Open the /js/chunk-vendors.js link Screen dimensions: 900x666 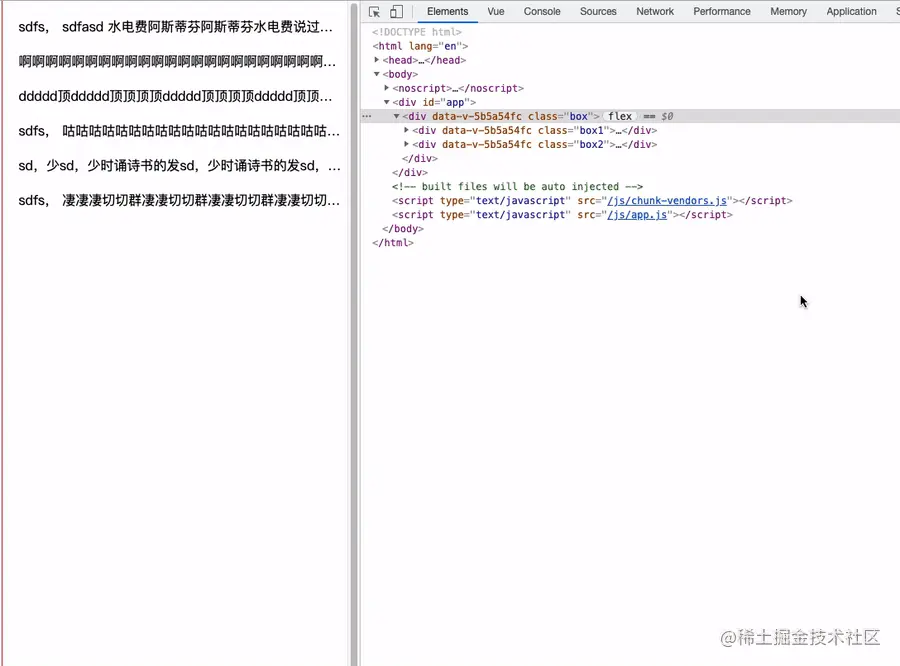667,200
